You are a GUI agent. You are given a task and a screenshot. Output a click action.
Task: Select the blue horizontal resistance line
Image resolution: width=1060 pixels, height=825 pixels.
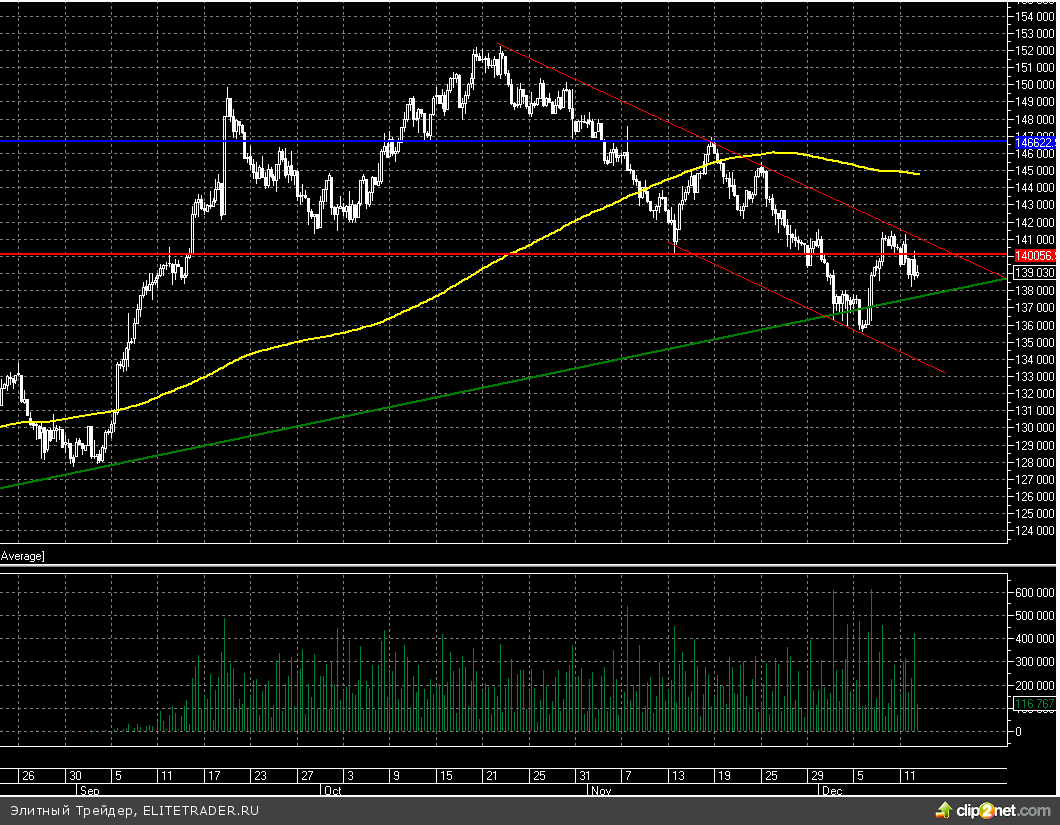click(300, 141)
